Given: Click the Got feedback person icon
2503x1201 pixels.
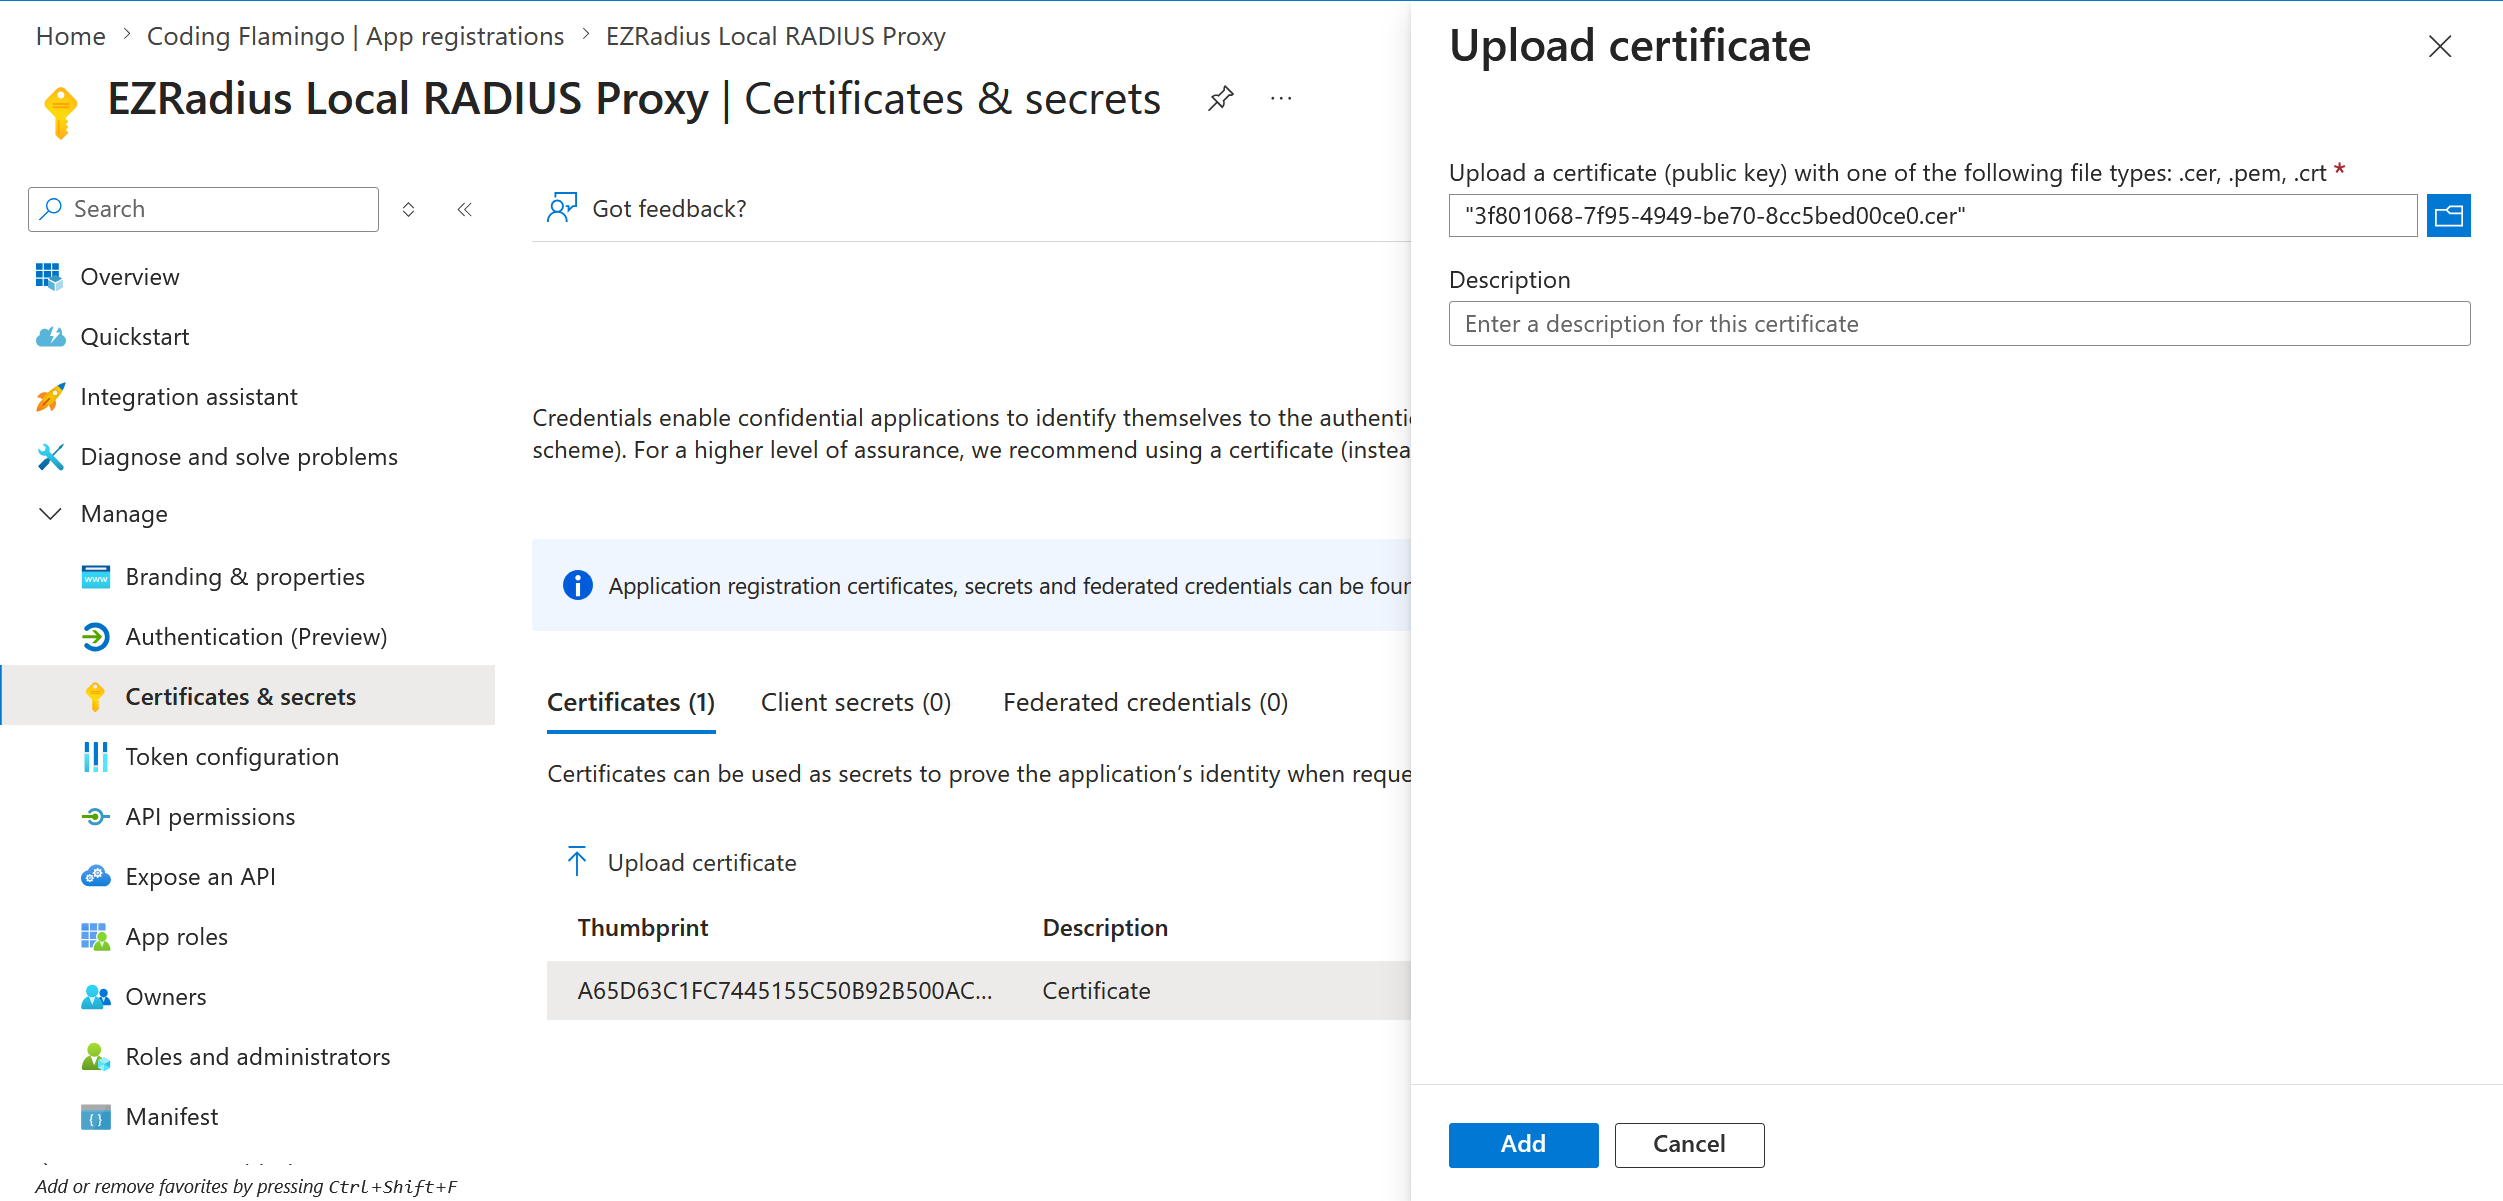Looking at the screenshot, I should click(x=562, y=208).
